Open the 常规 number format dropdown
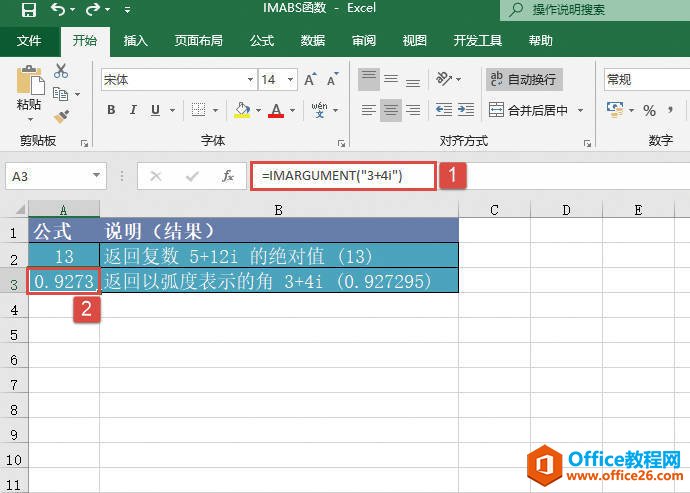690x493 pixels. click(x=647, y=80)
